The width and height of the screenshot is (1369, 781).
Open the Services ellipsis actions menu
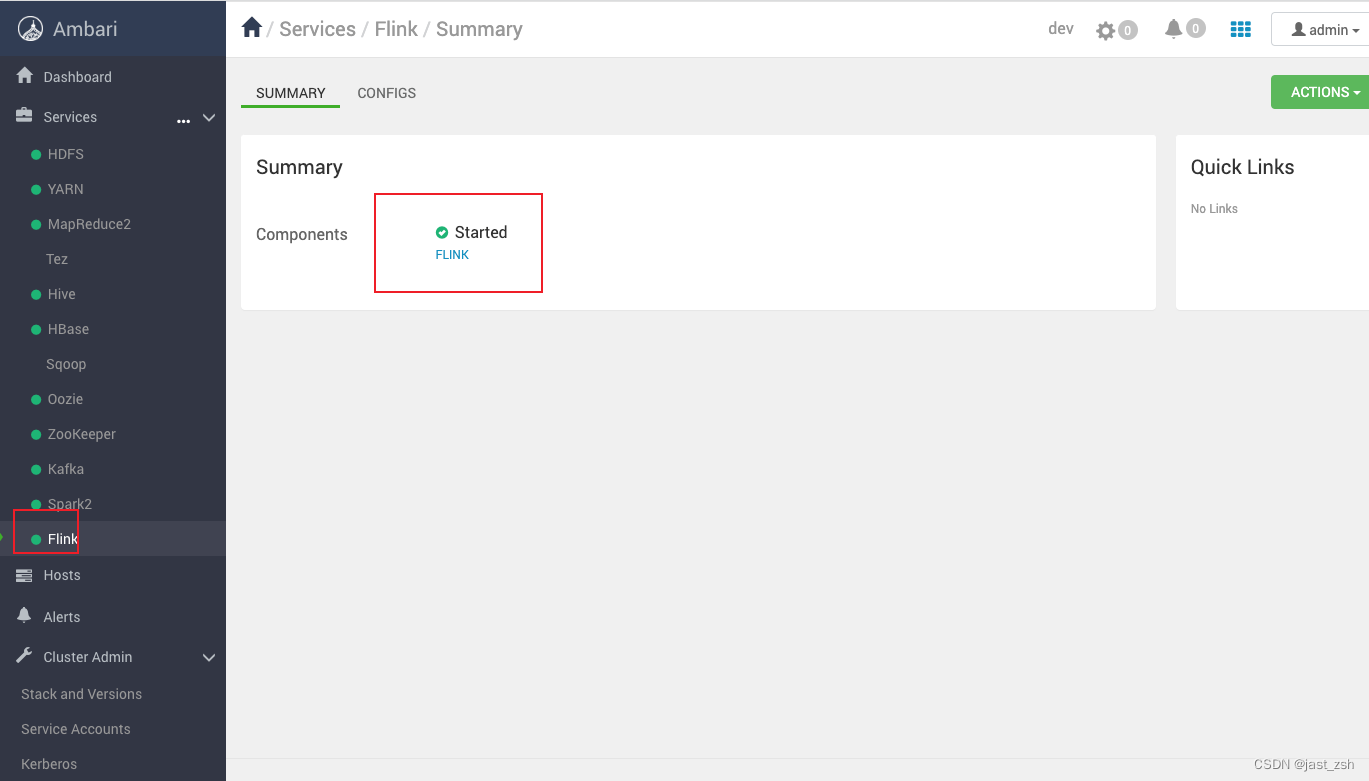183,120
